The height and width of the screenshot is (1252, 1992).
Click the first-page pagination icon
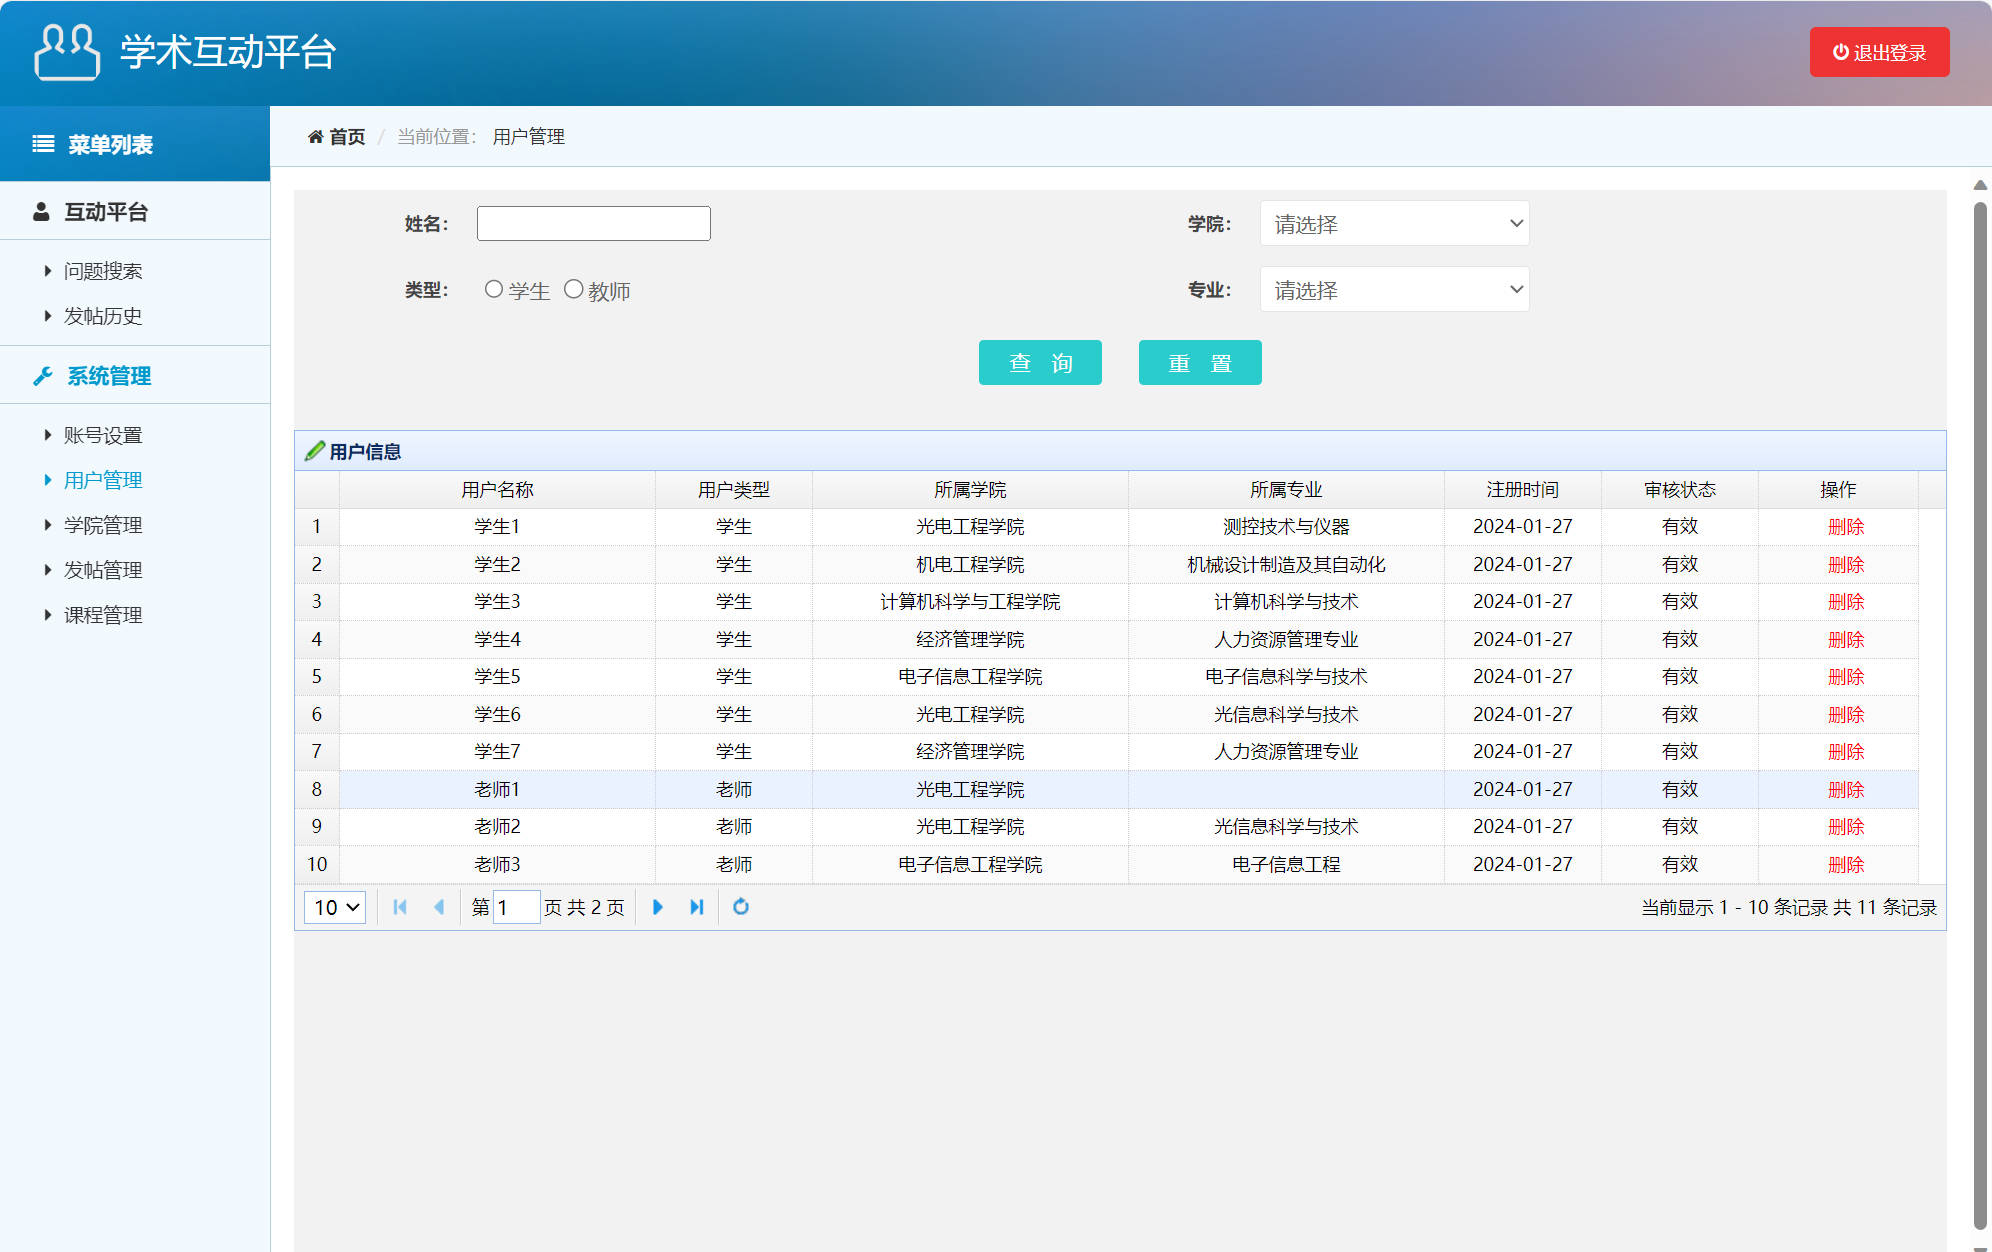tap(400, 907)
